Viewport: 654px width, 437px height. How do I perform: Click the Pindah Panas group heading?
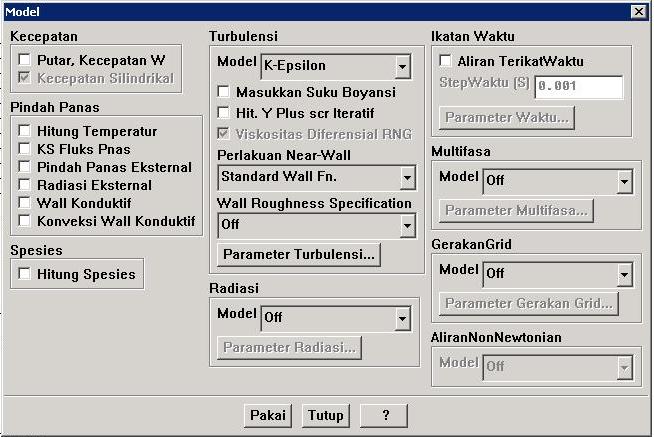click(x=55, y=107)
